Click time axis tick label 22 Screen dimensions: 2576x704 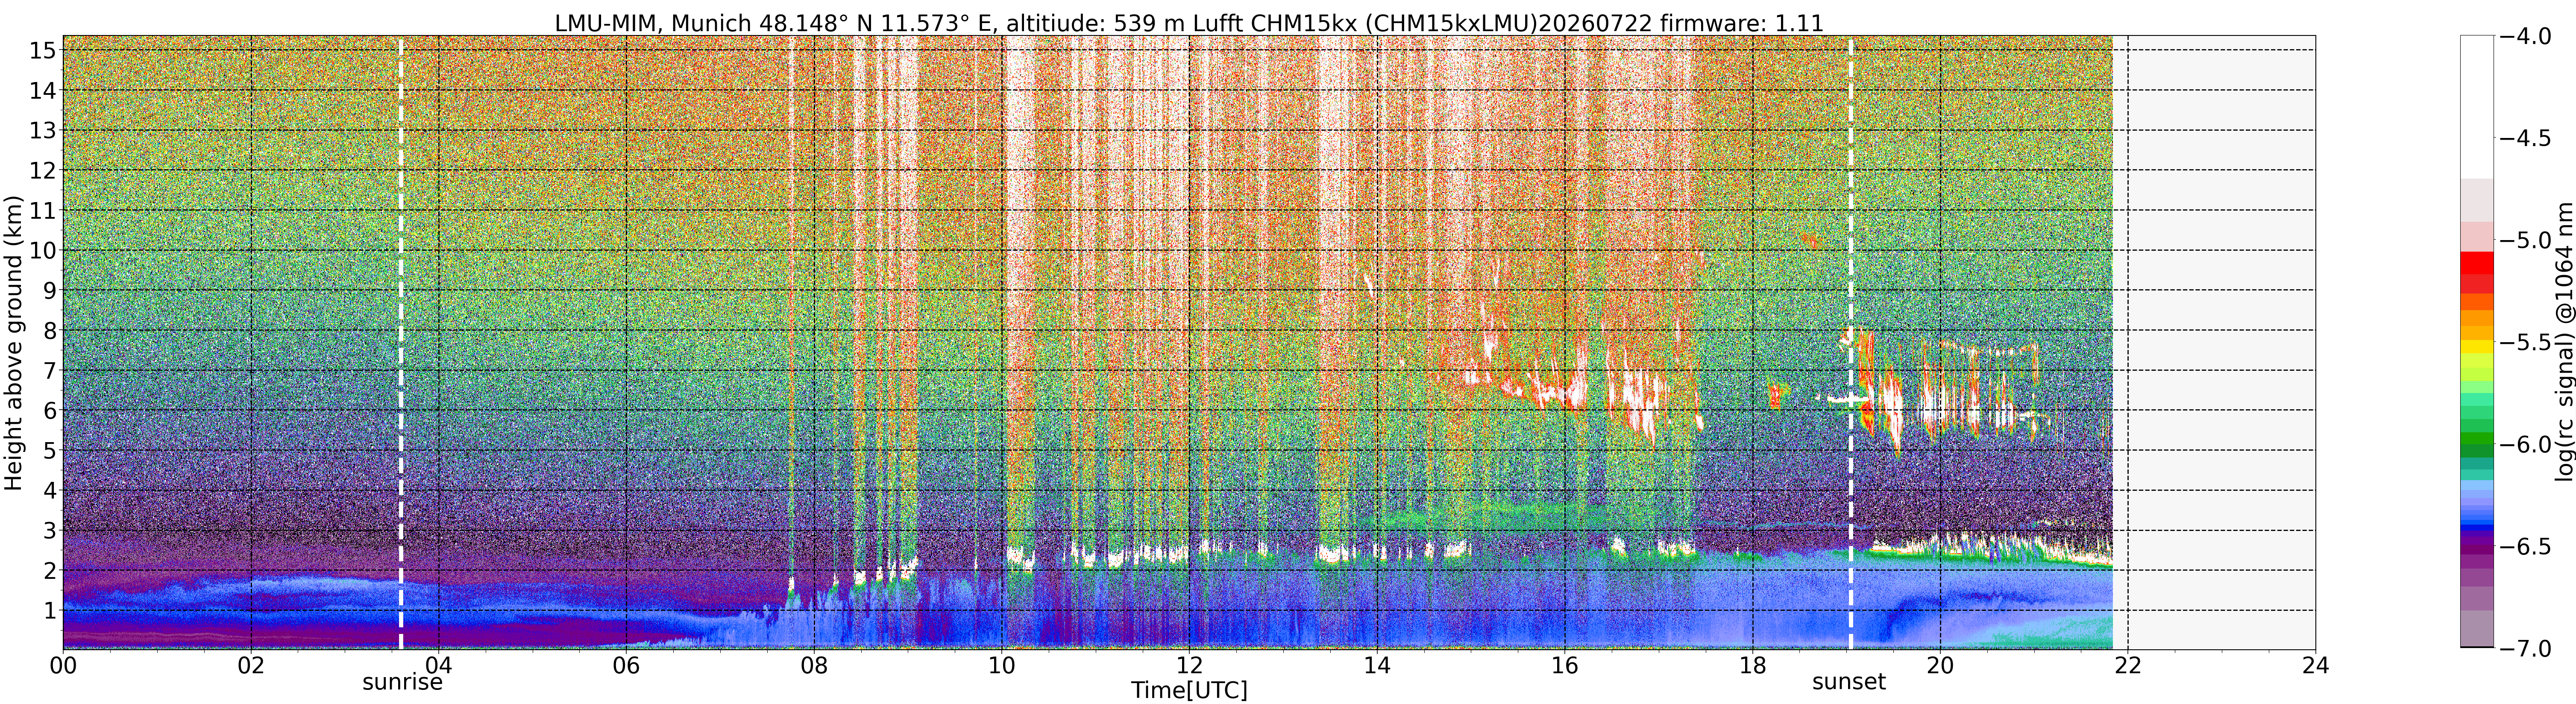click(x=2128, y=665)
